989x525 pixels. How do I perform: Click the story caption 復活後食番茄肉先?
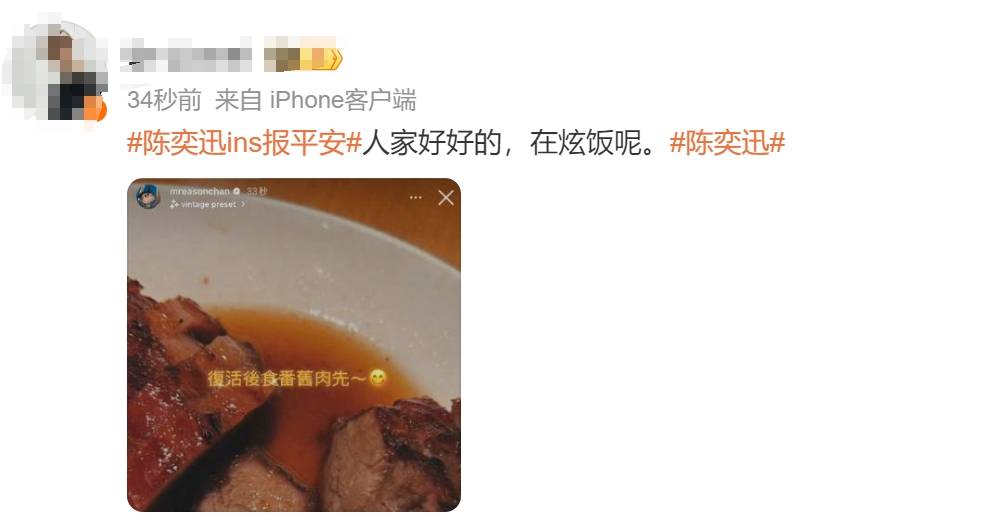(x=287, y=379)
